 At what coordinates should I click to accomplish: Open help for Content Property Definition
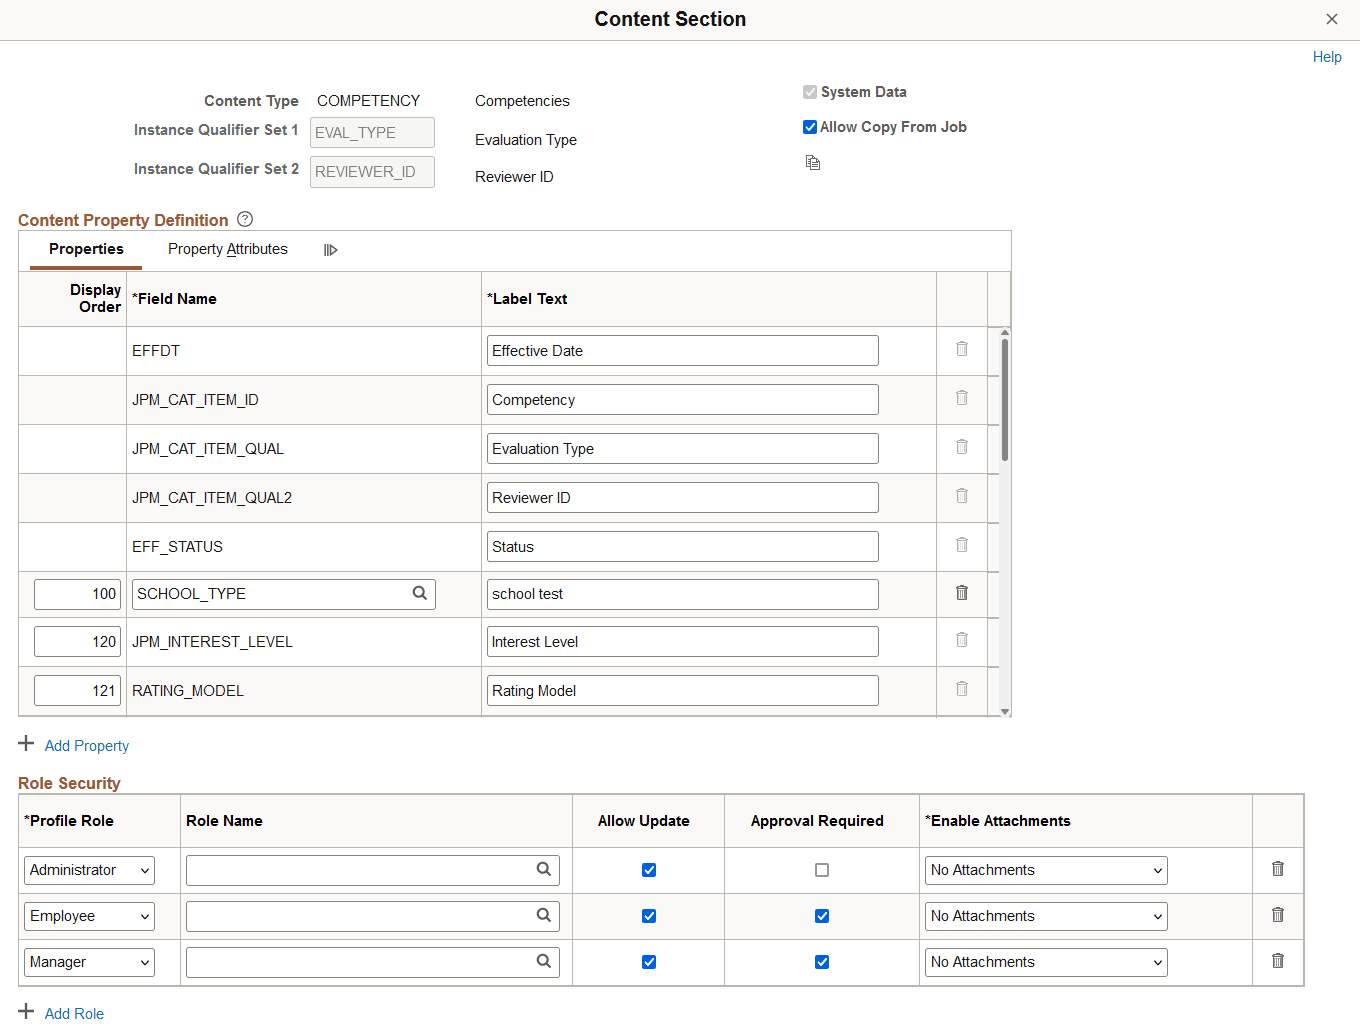click(245, 219)
